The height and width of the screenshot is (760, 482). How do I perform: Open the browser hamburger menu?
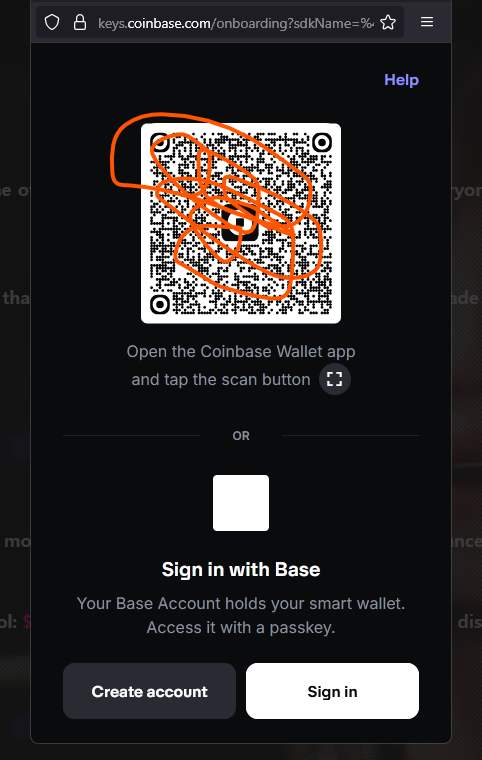pos(427,22)
